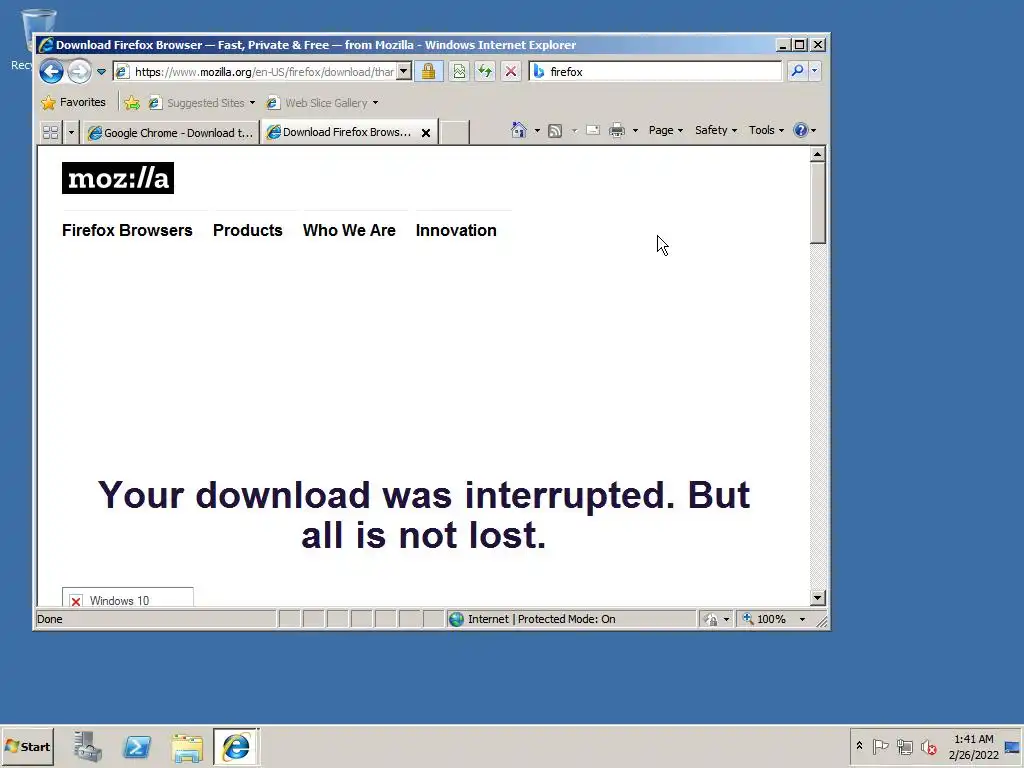This screenshot has width=1024, height=768.
Task: Add to Favorites Bar star icon
Action: [x=132, y=103]
